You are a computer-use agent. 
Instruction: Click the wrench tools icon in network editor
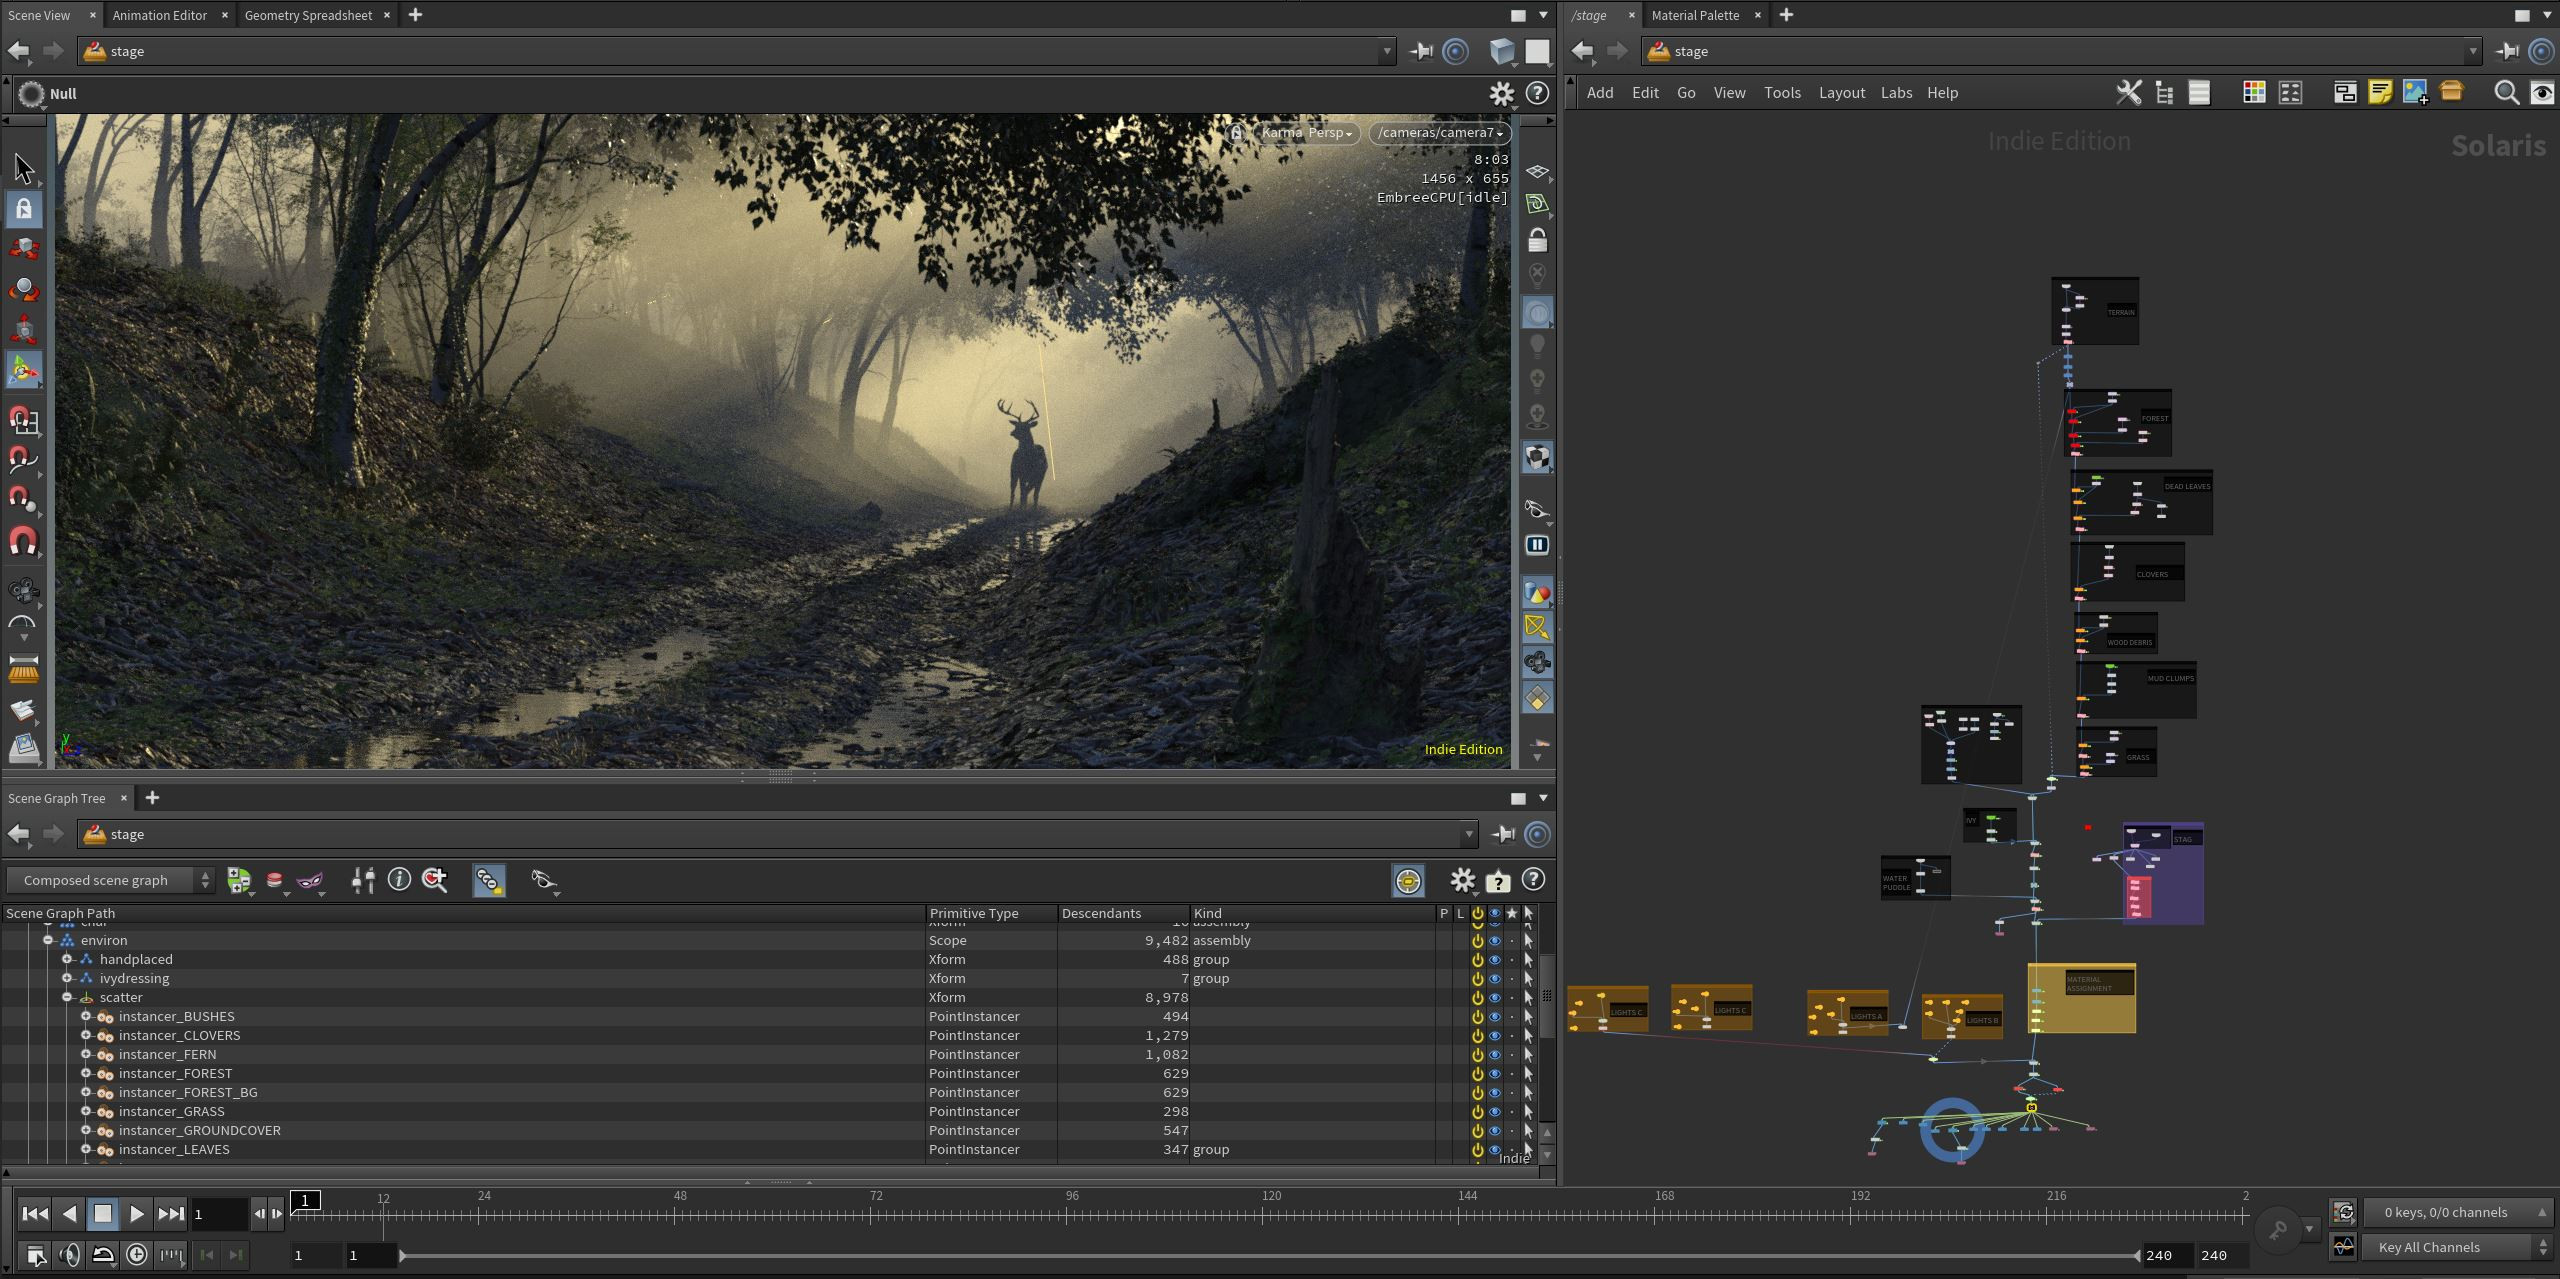[2129, 93]
